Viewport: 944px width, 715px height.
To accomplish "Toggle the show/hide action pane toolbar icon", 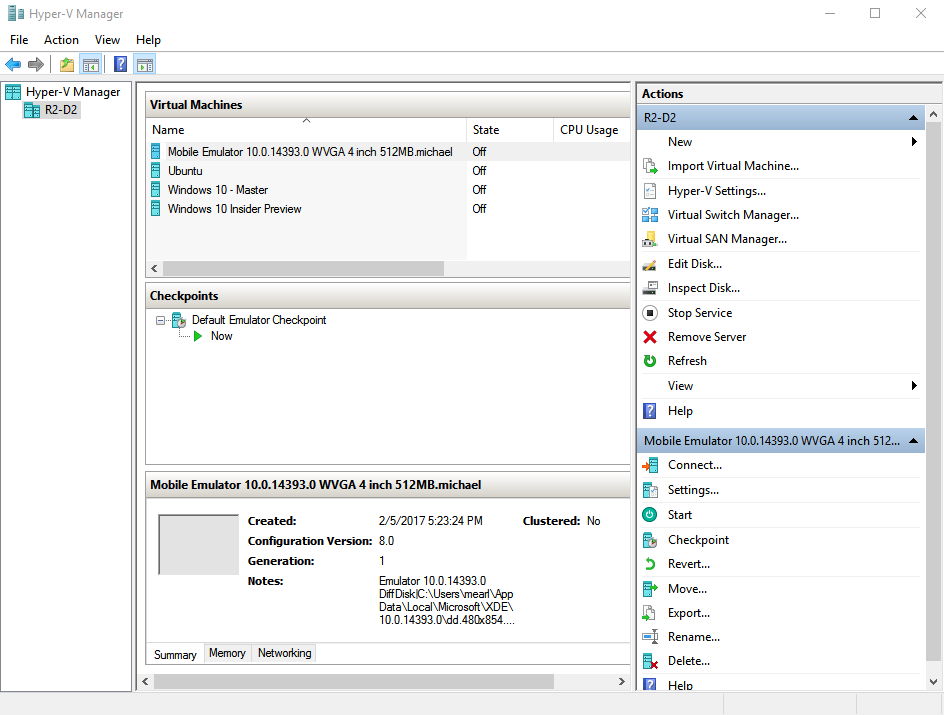I will (145, 64).
